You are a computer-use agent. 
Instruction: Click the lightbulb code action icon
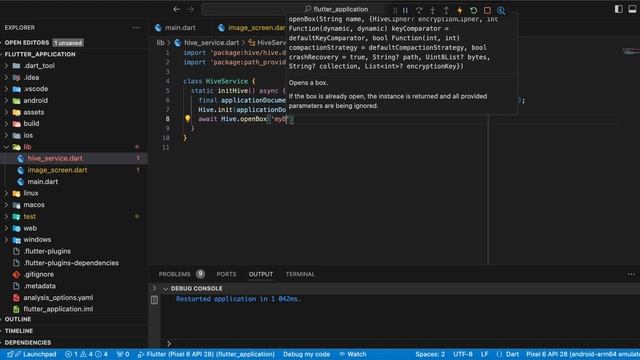187,118
